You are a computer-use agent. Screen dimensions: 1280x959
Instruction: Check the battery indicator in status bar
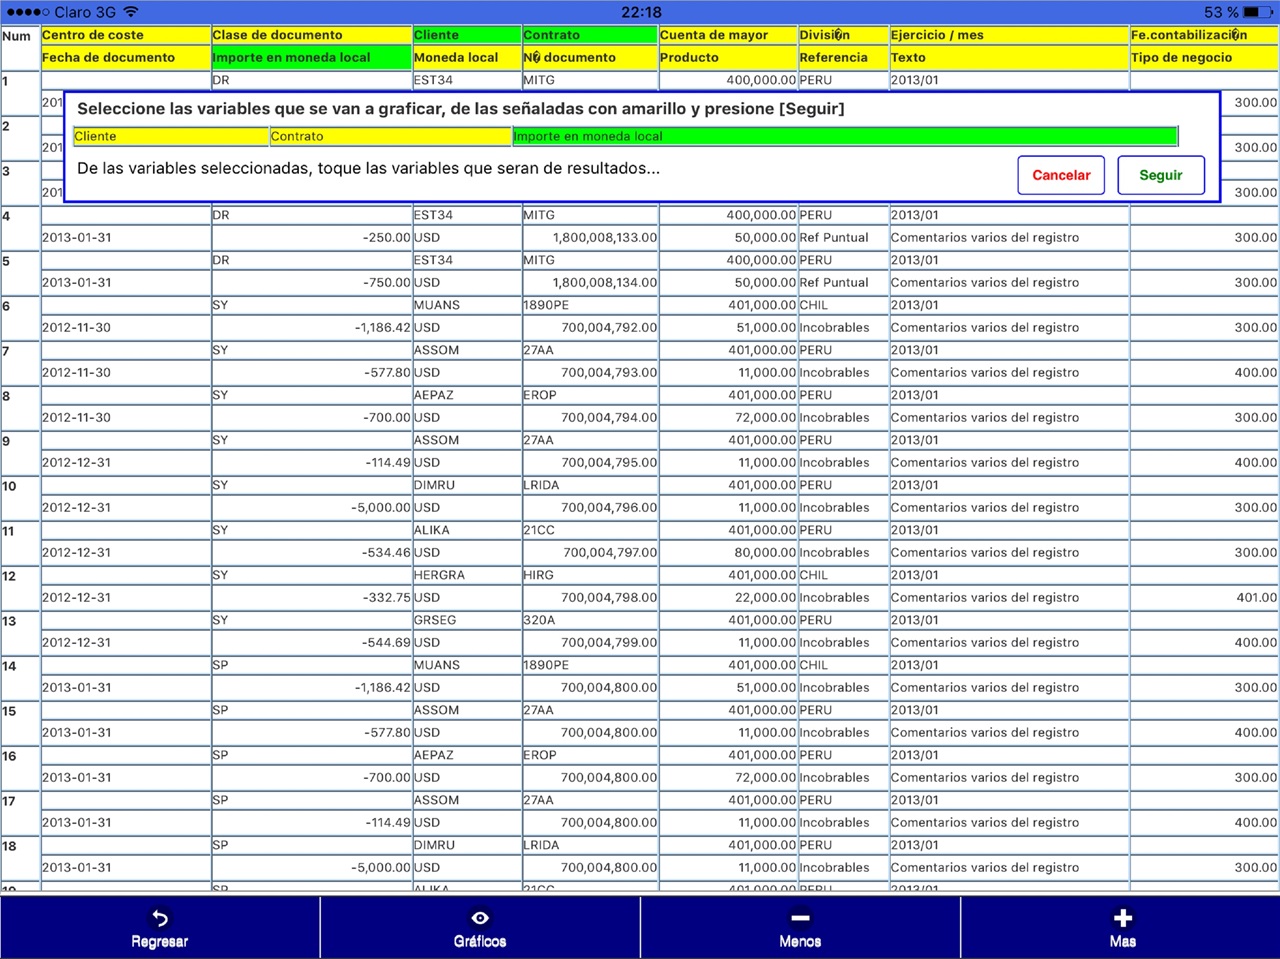[1258, 12]
